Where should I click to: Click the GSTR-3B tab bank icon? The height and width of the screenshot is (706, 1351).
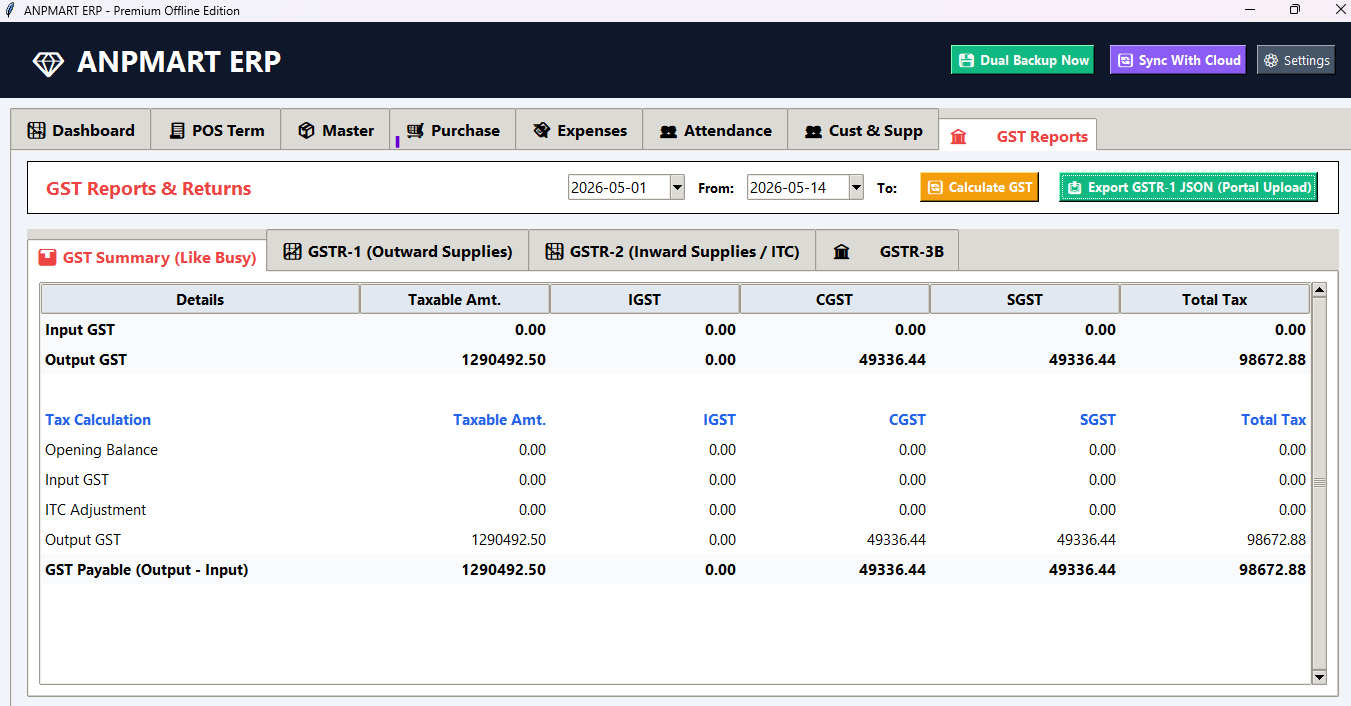tap(841, 252)
